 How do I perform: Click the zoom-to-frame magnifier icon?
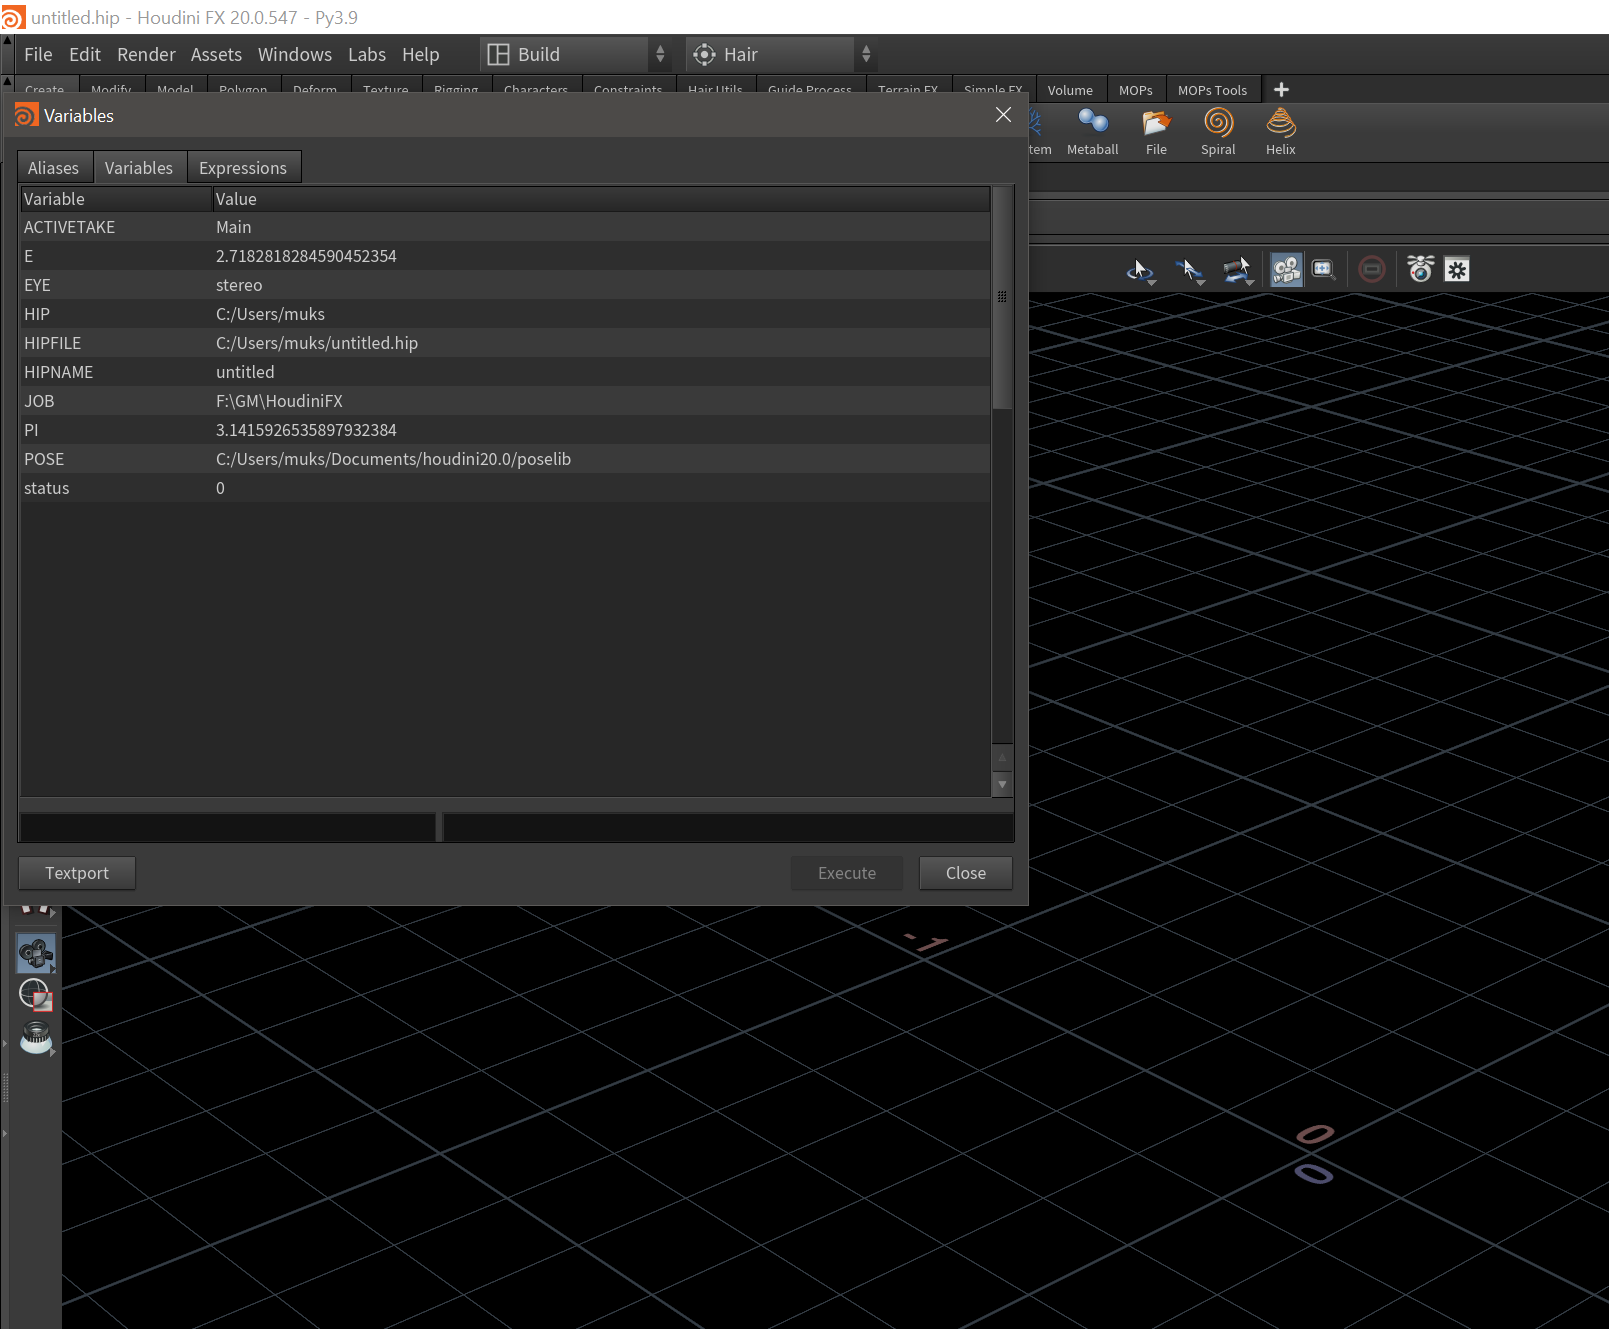tap(1323, 270)
